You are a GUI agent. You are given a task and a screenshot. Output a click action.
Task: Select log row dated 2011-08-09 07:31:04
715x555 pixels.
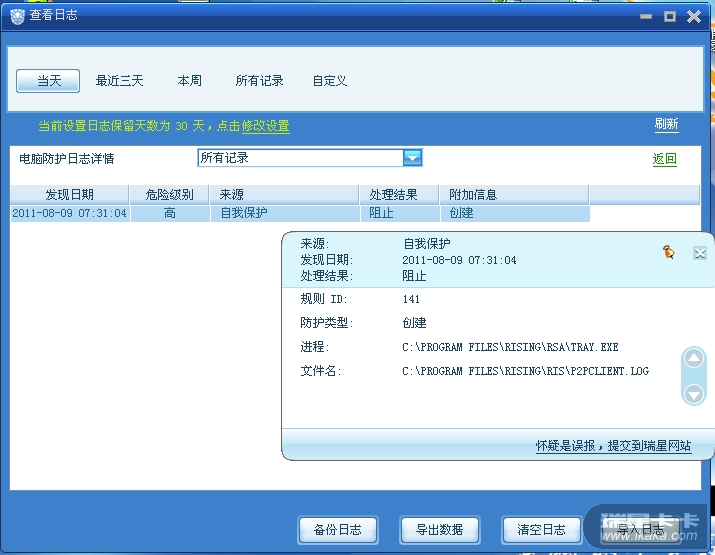click(300, 213)
